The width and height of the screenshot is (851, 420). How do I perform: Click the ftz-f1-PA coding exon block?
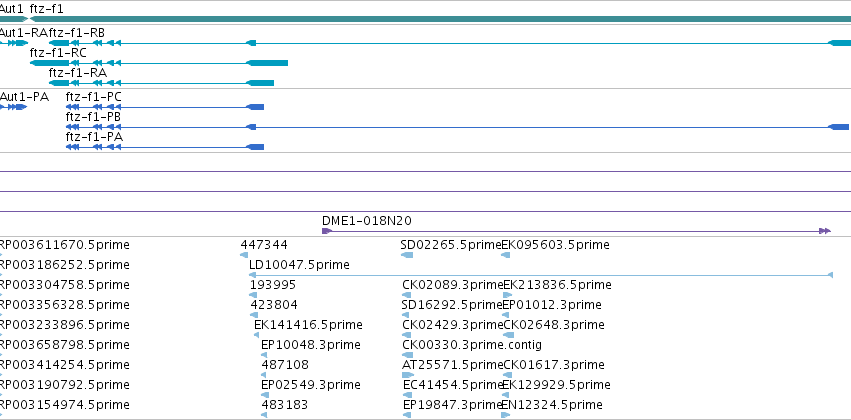click(255, 147)
